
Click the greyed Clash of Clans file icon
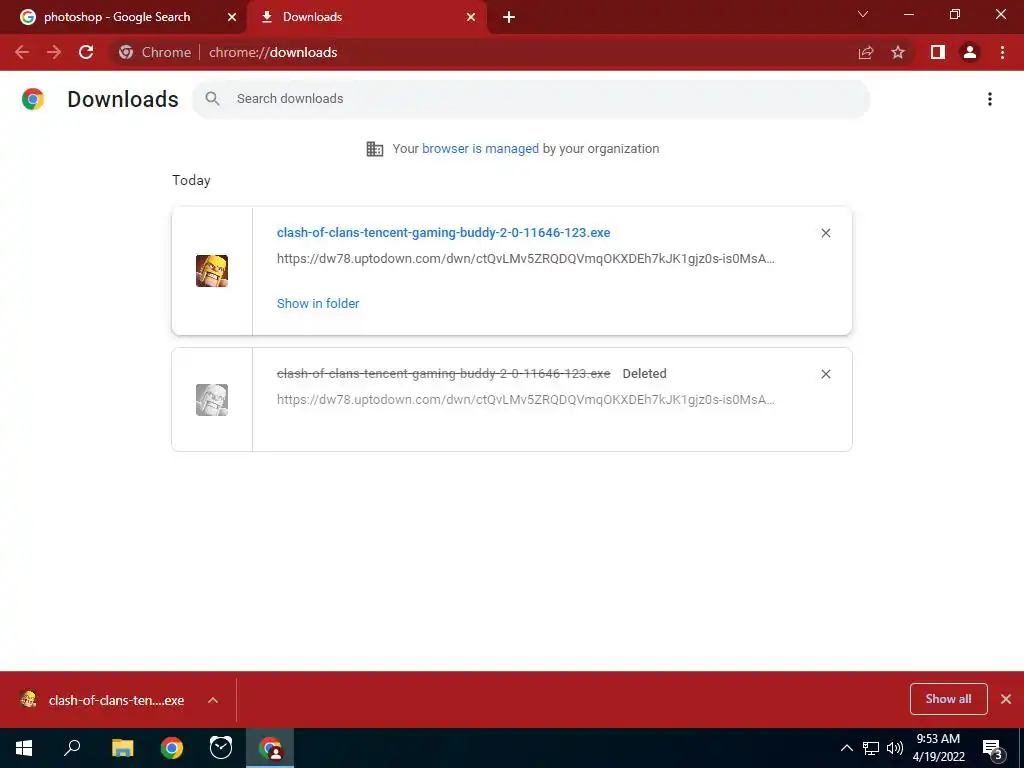[212, 400]
